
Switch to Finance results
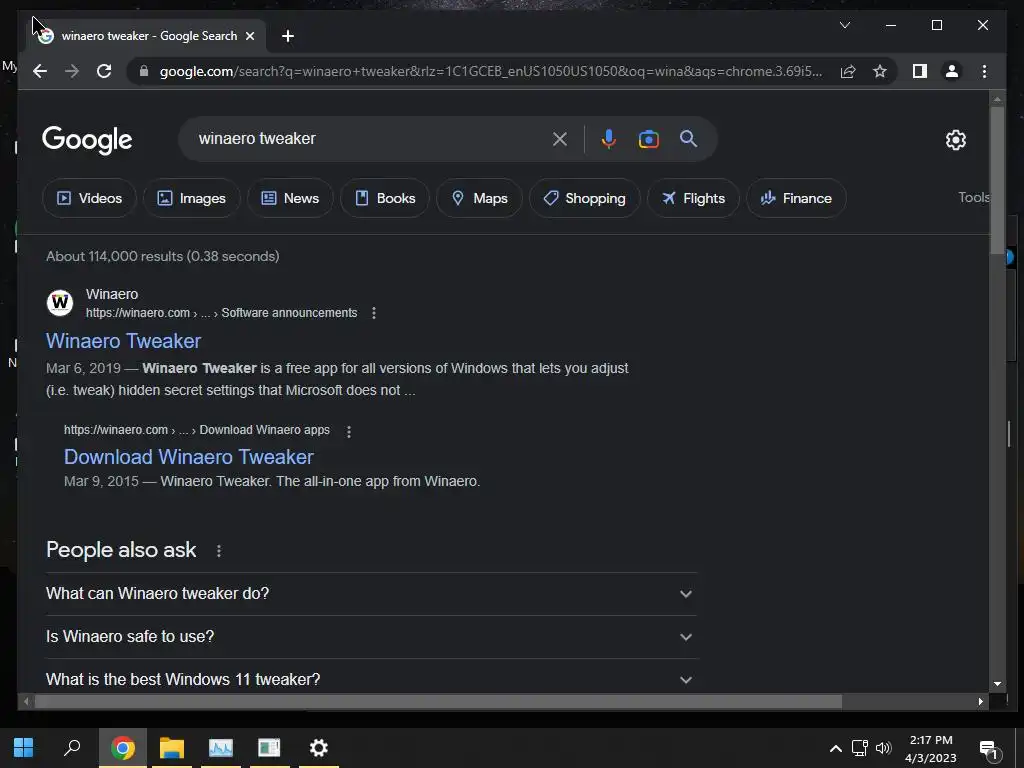[x=796, y=198]
